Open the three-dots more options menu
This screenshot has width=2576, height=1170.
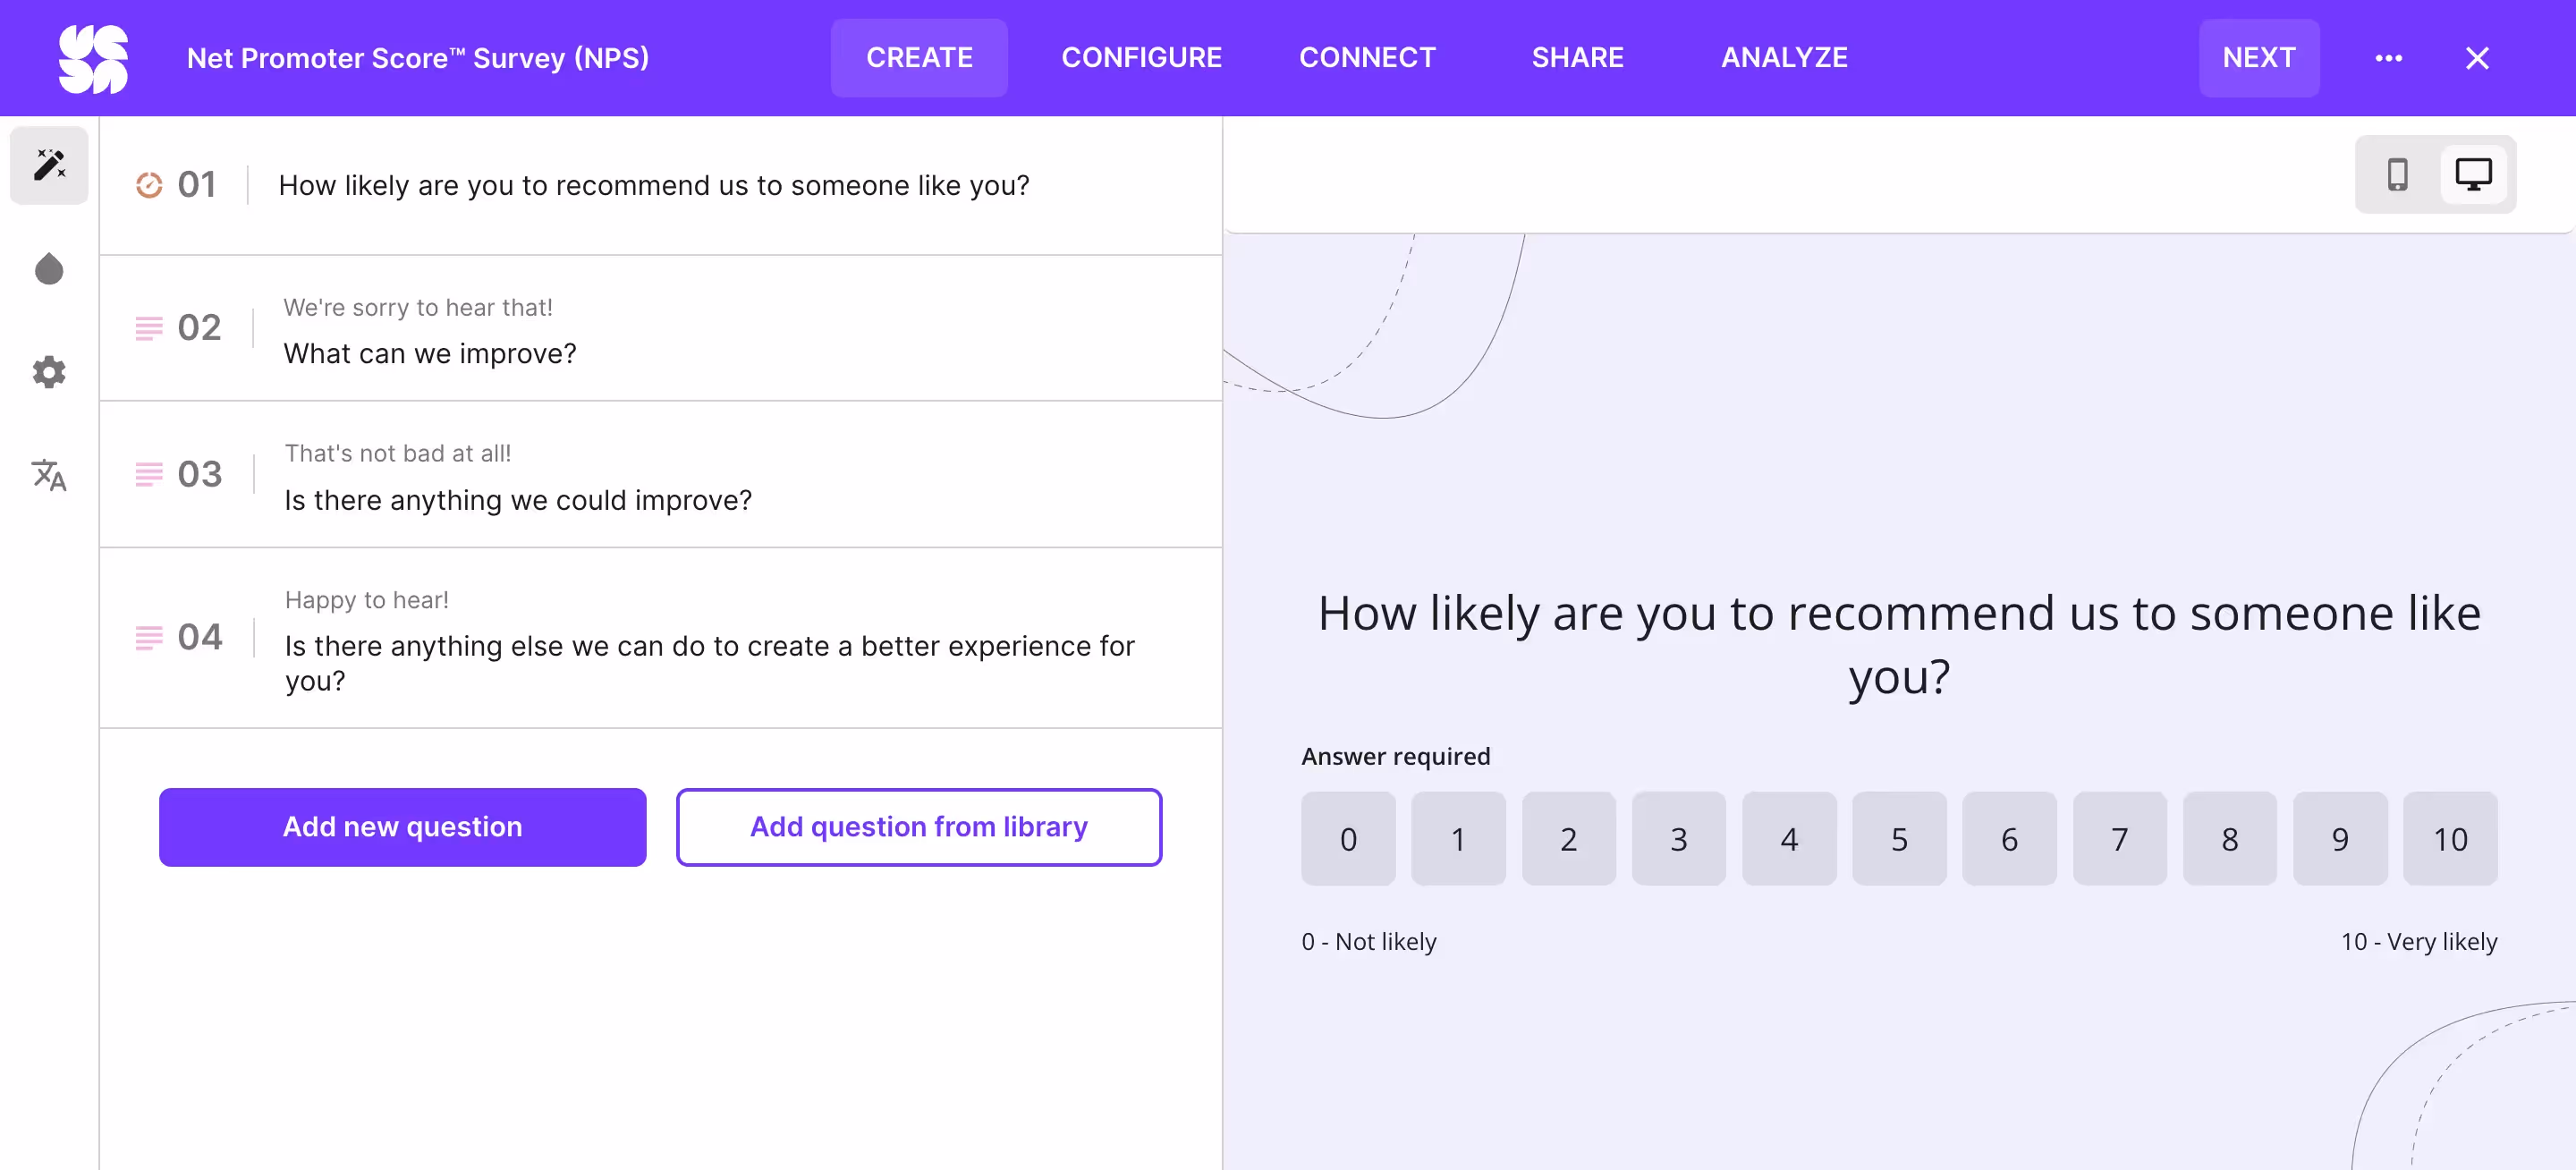tap(2388, 58)
